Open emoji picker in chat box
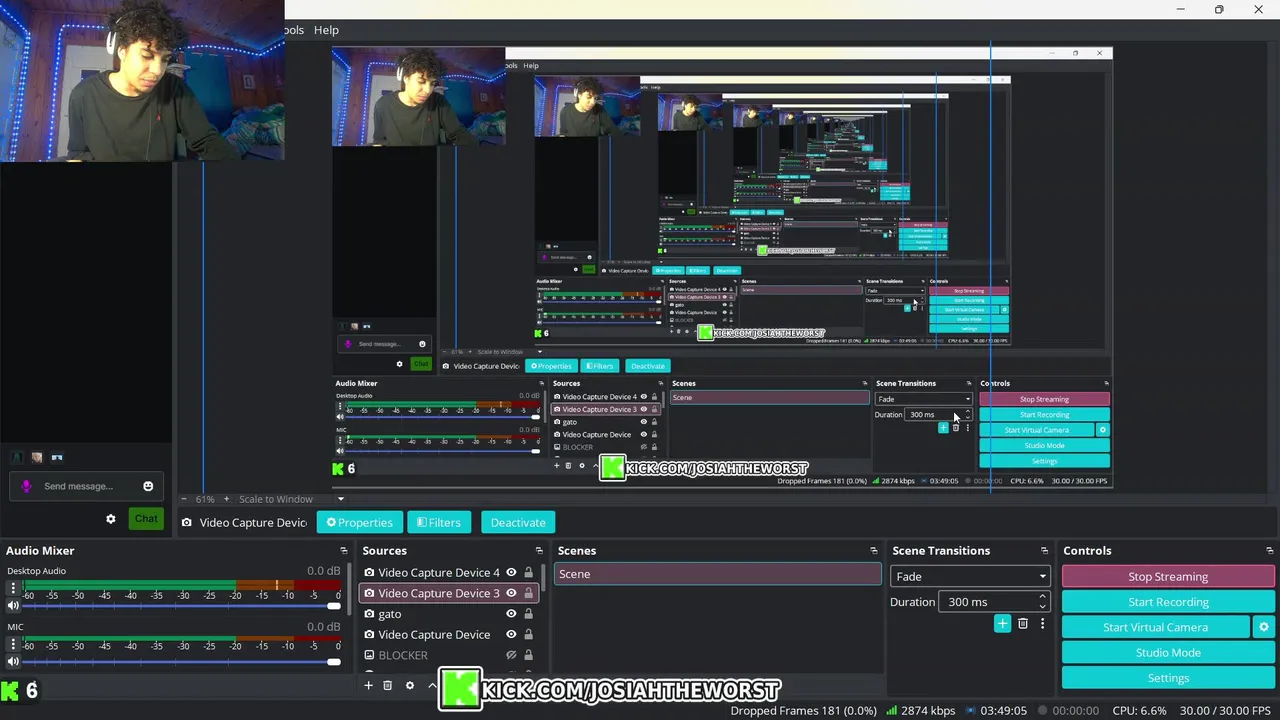 pos(148,486)
